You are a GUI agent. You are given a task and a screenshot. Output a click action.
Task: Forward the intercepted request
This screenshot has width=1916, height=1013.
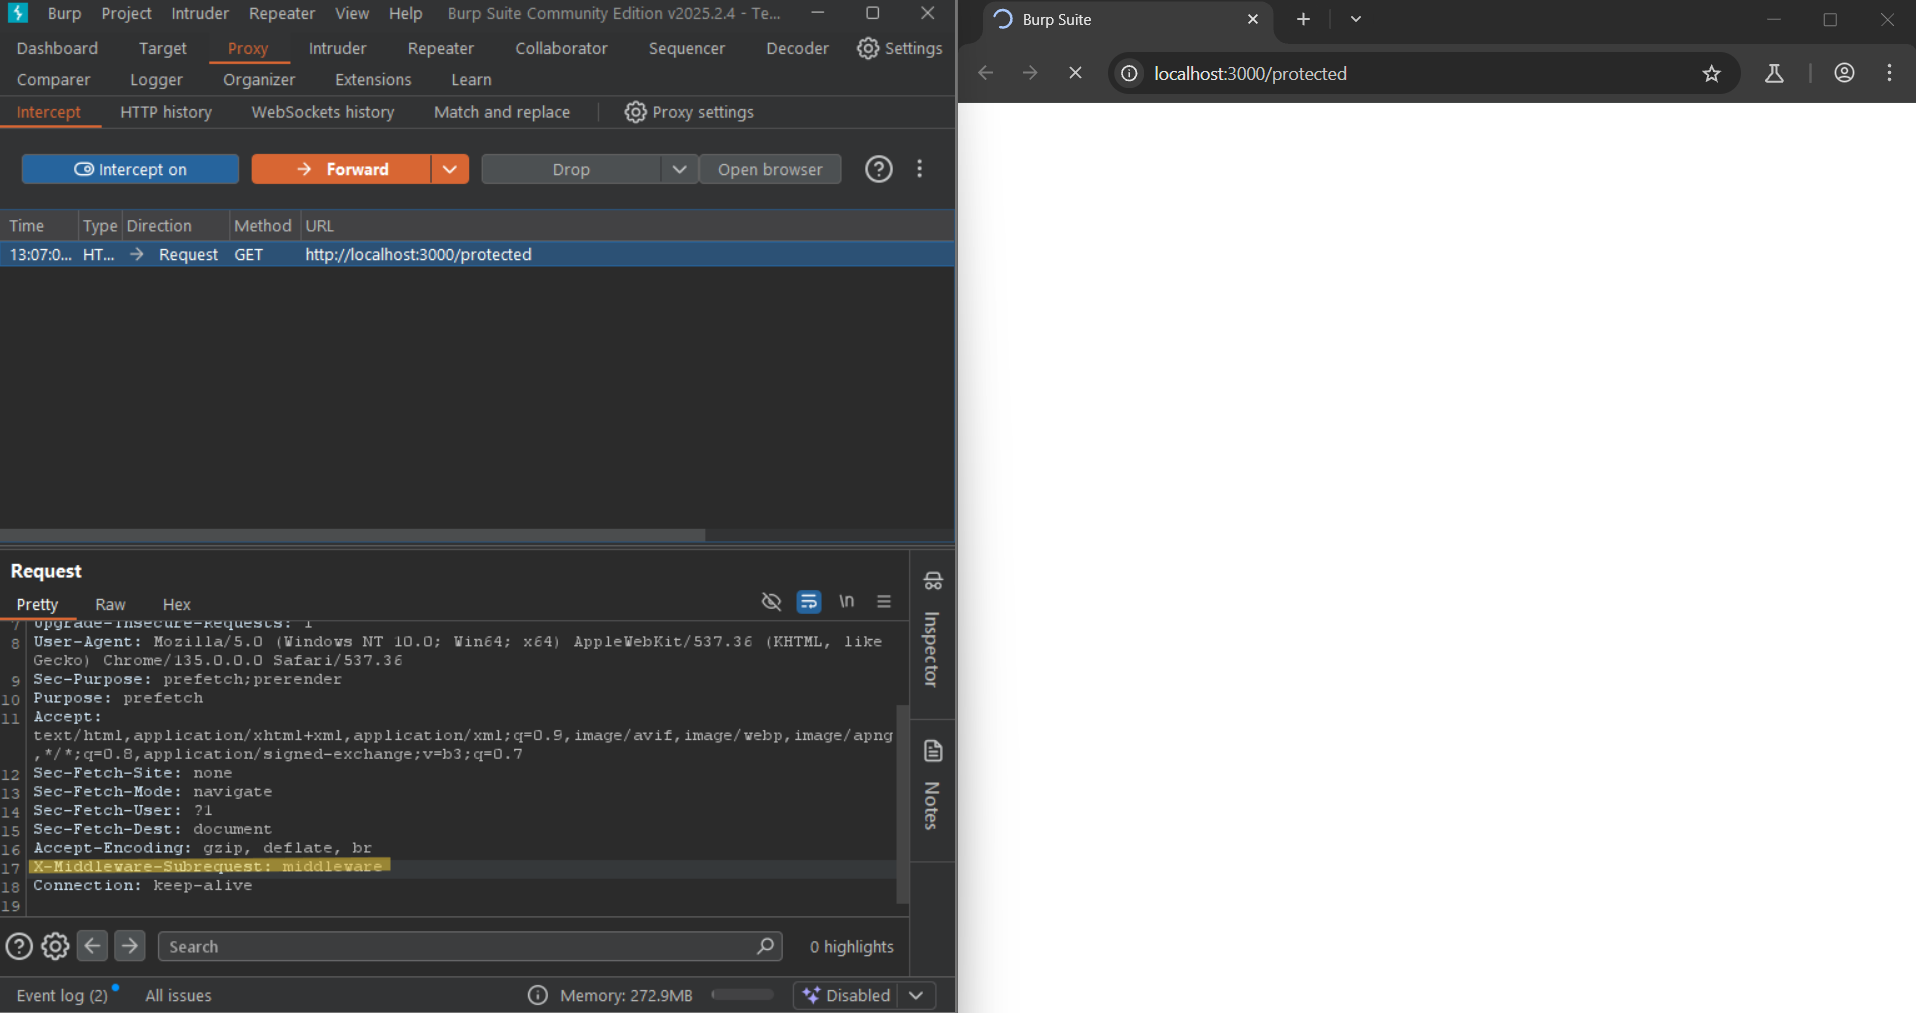tap(342, 169)
